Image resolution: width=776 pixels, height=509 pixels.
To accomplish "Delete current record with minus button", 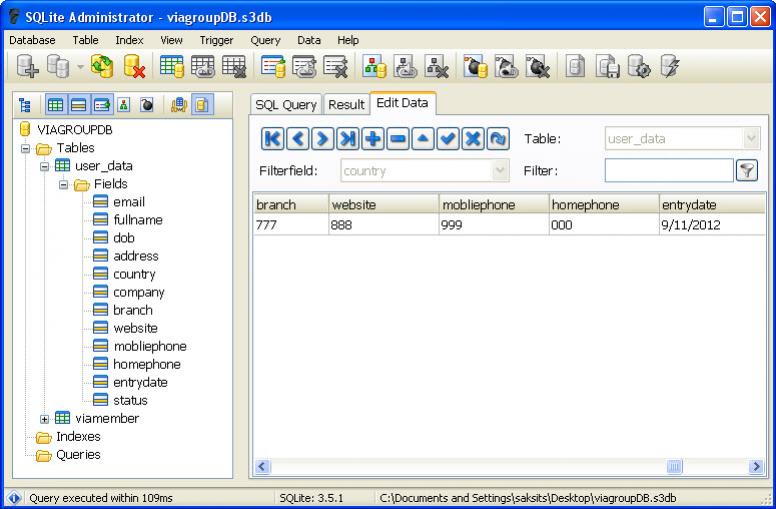I will [397, 139].
